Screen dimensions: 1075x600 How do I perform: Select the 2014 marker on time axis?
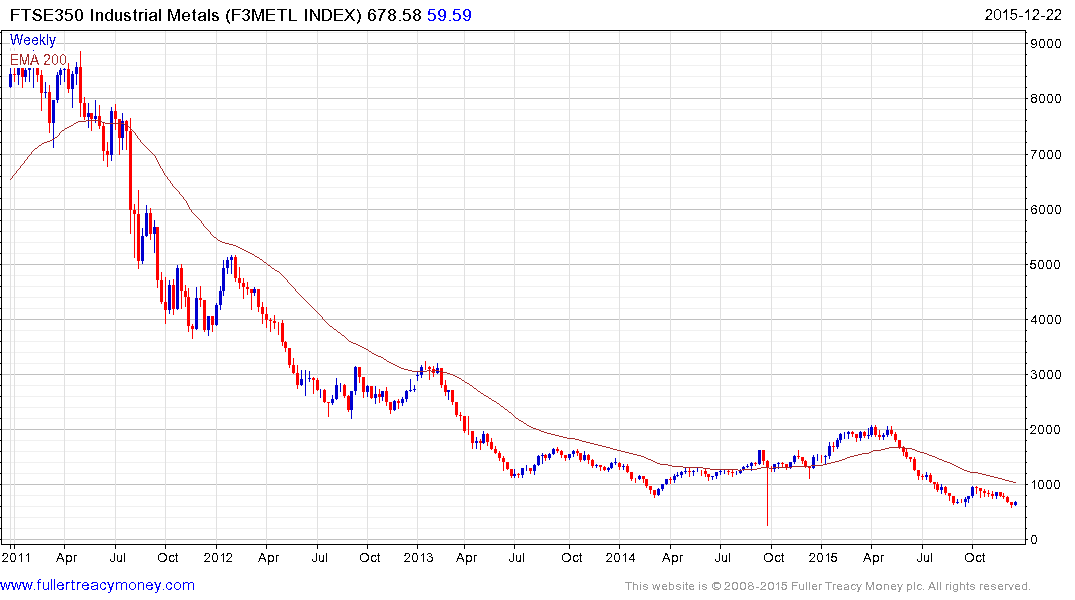[x=620, y=556]
